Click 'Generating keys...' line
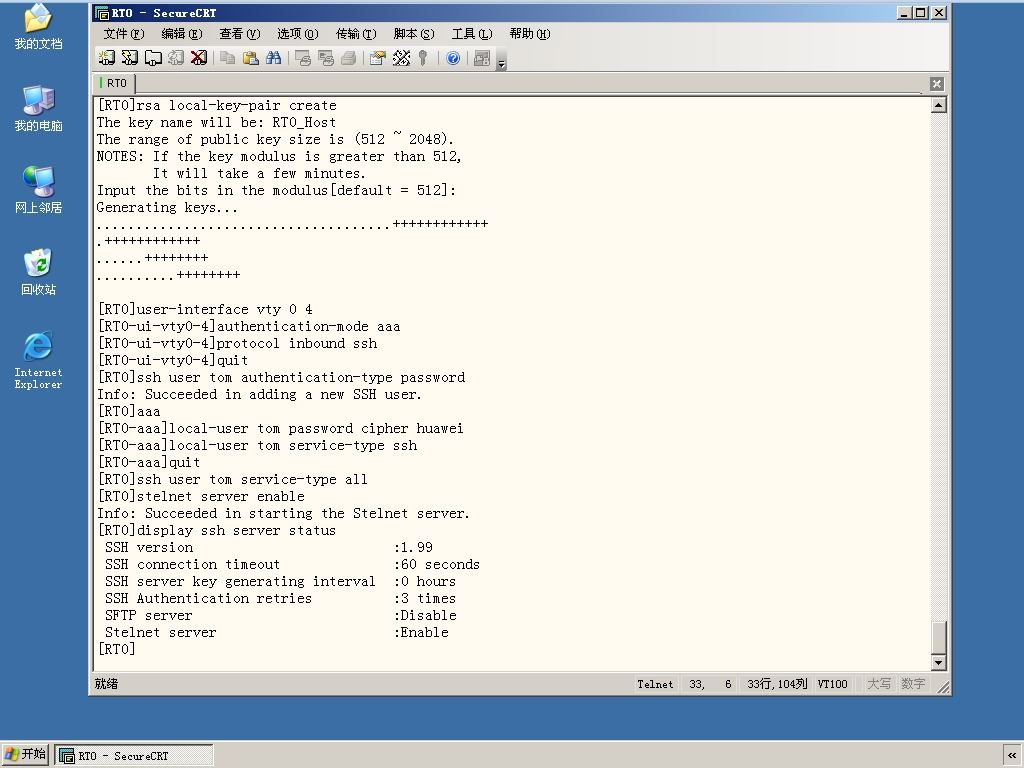 [x=167, y=207]
